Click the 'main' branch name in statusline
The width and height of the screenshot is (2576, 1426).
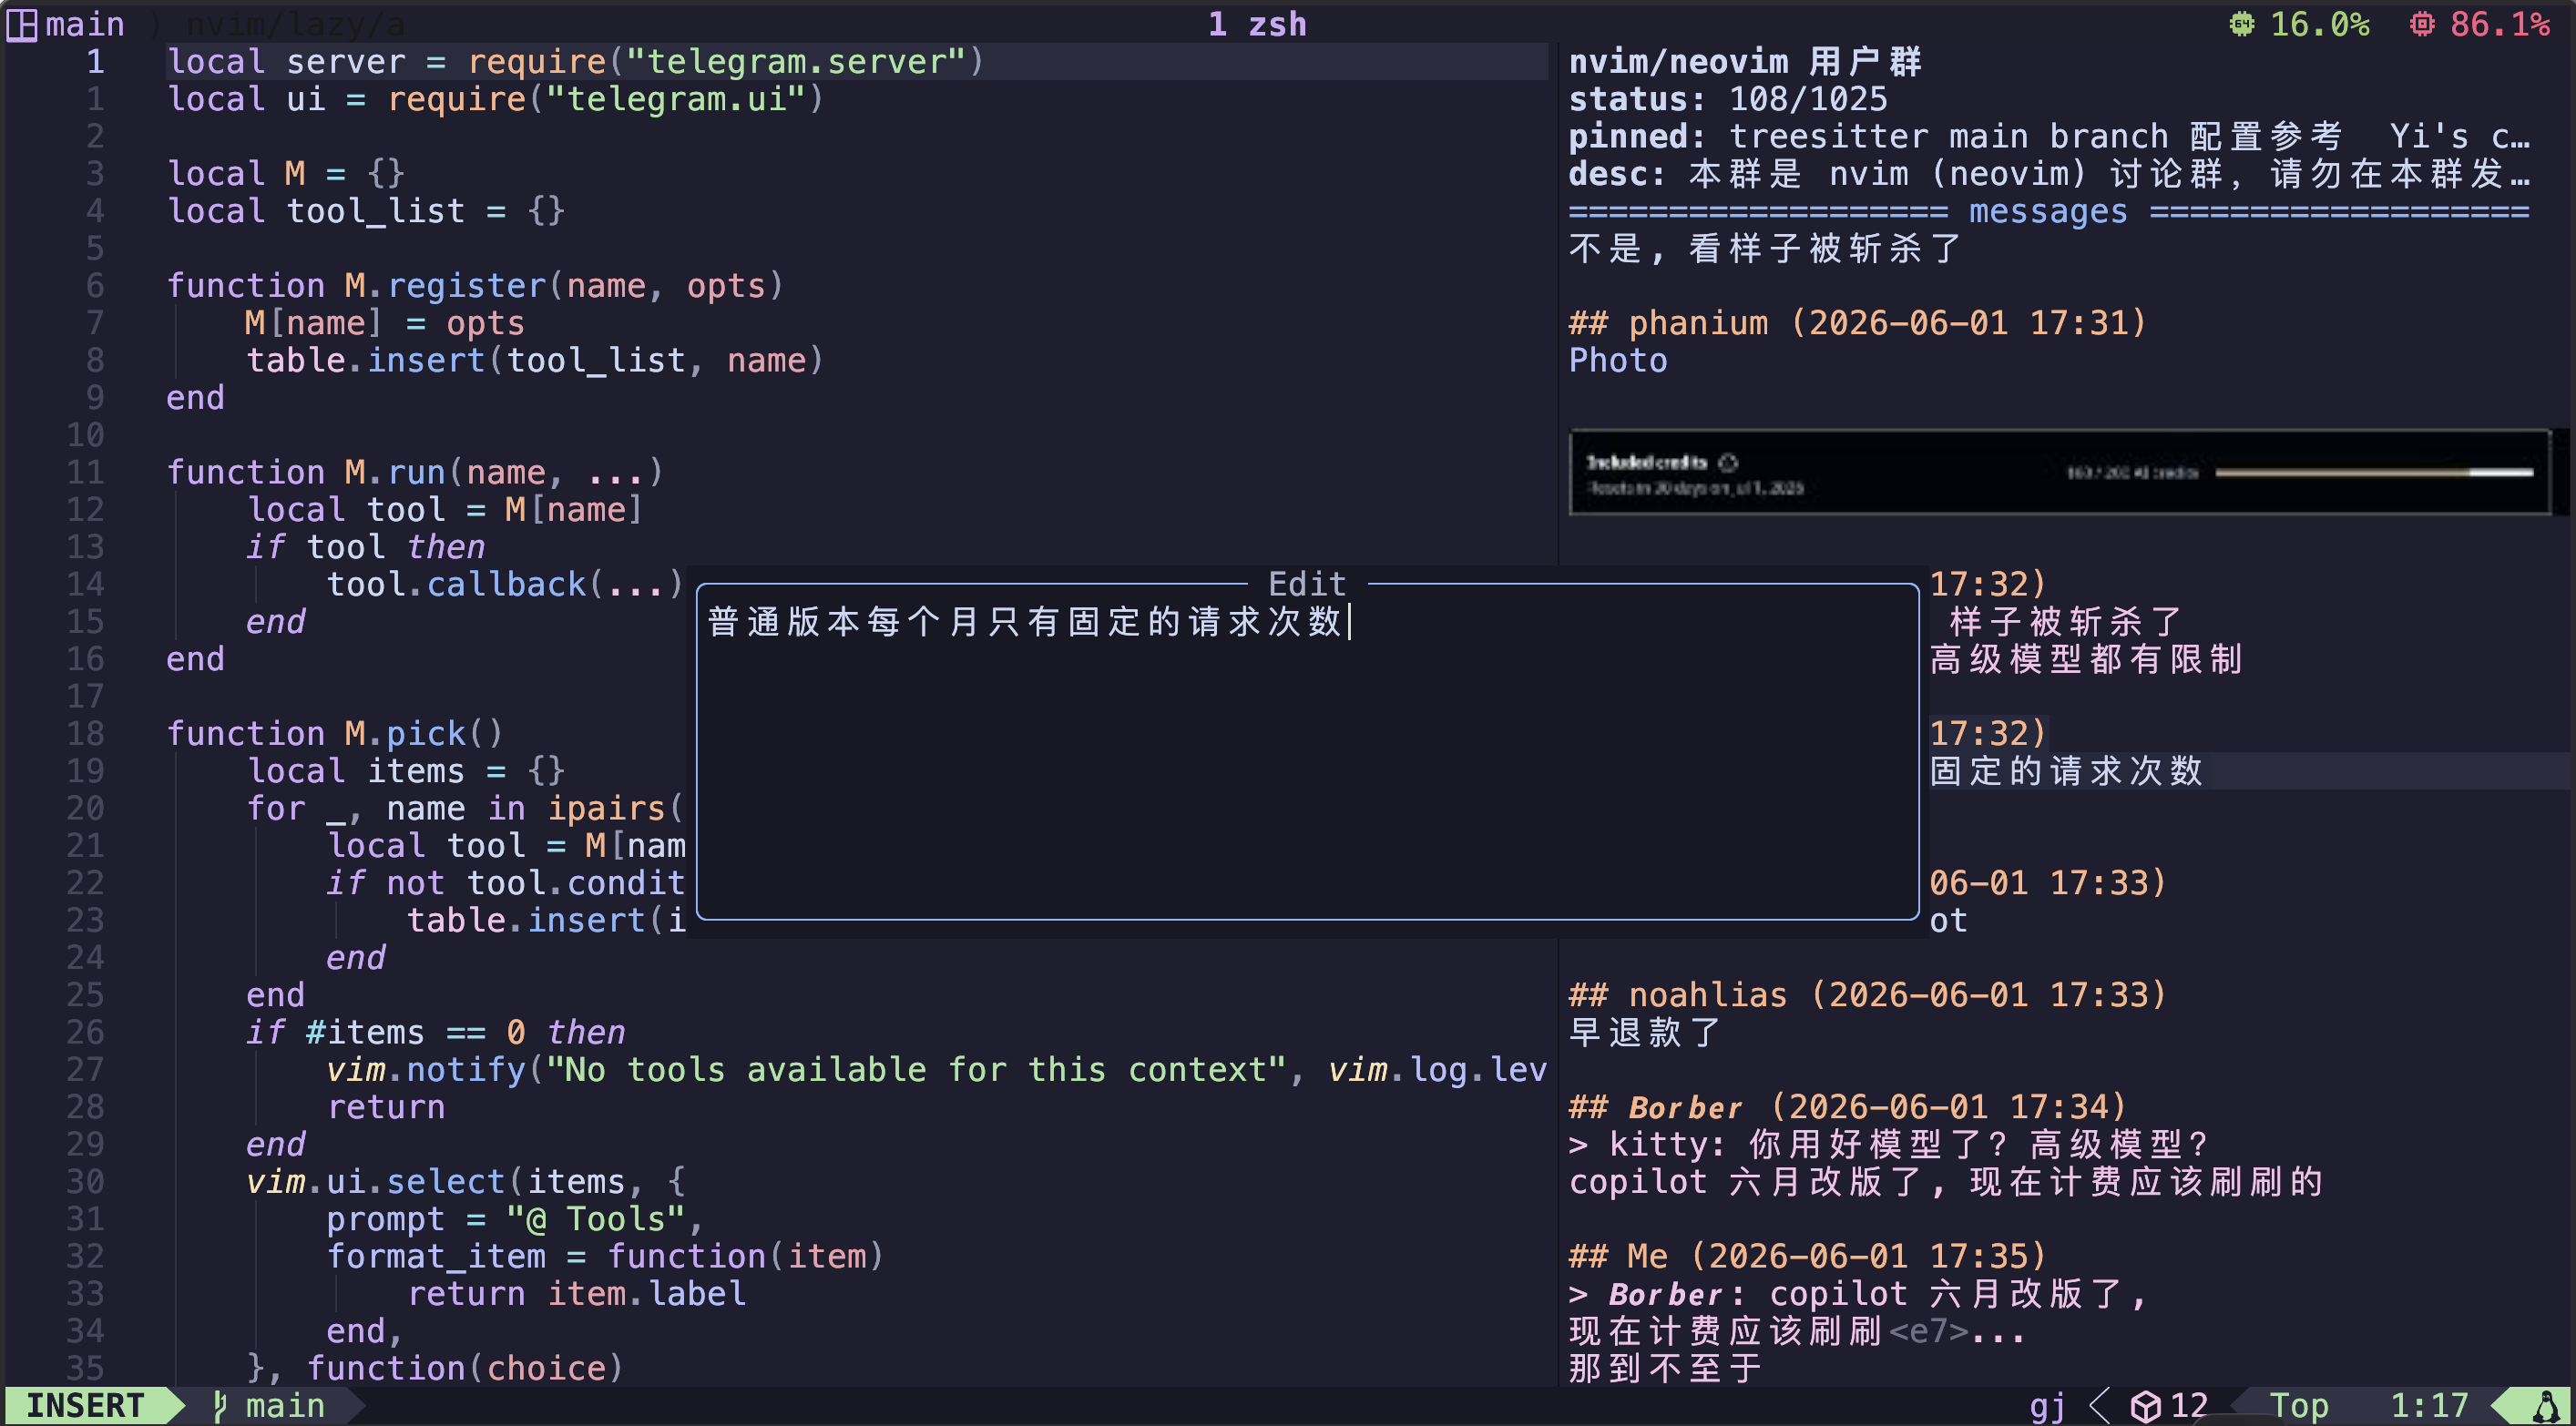click(285, 1405)
